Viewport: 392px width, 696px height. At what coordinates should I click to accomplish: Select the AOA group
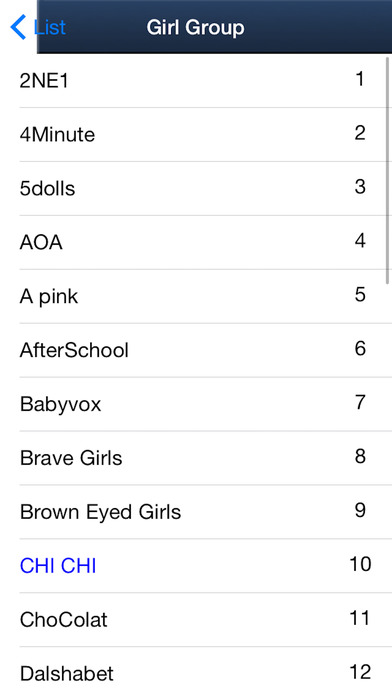196,242
